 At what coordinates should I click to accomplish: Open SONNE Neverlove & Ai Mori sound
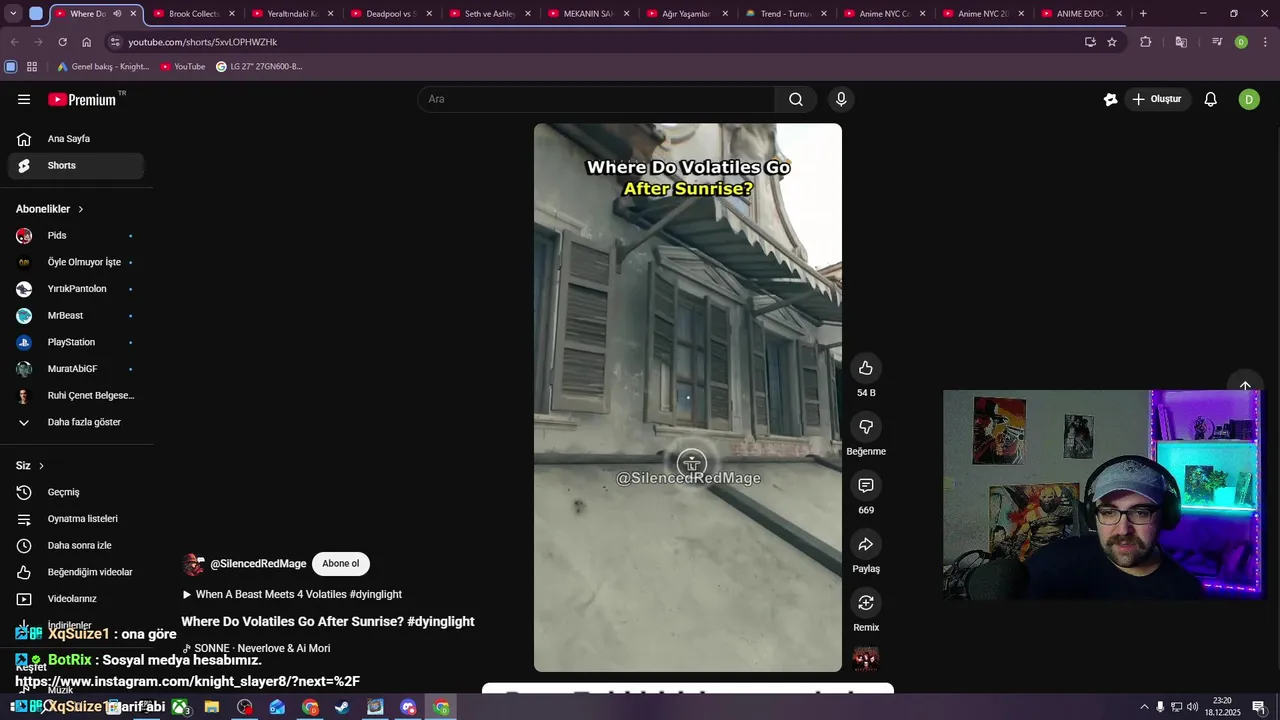click(x=256, y=648)
